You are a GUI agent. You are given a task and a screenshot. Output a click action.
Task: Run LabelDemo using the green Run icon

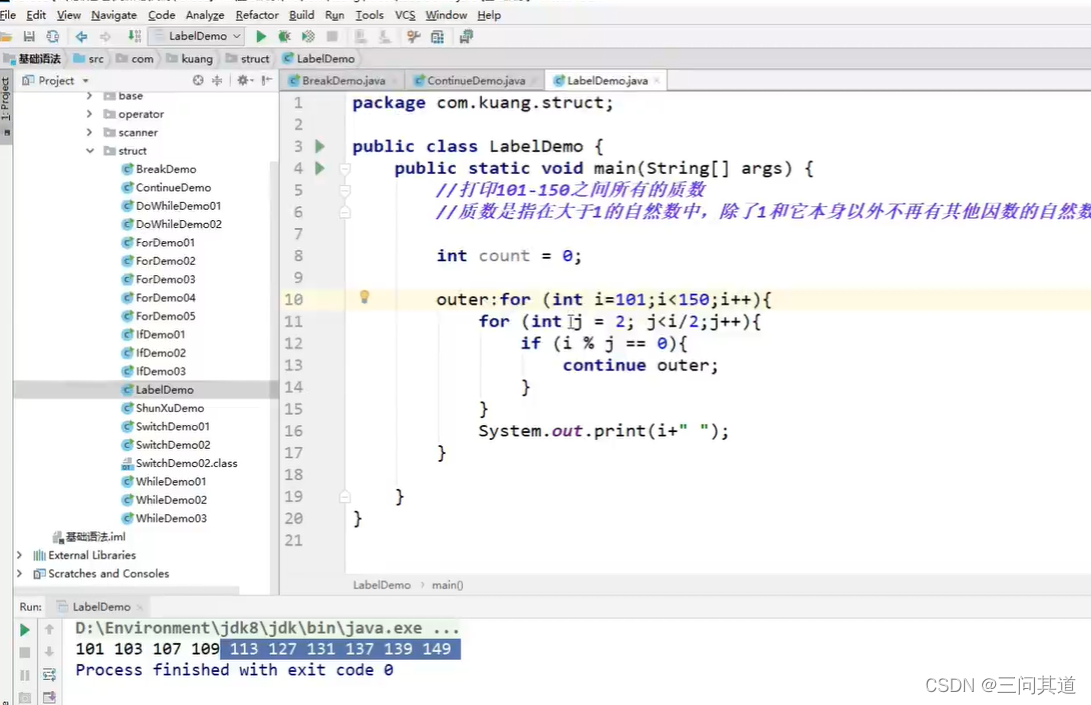259,35
